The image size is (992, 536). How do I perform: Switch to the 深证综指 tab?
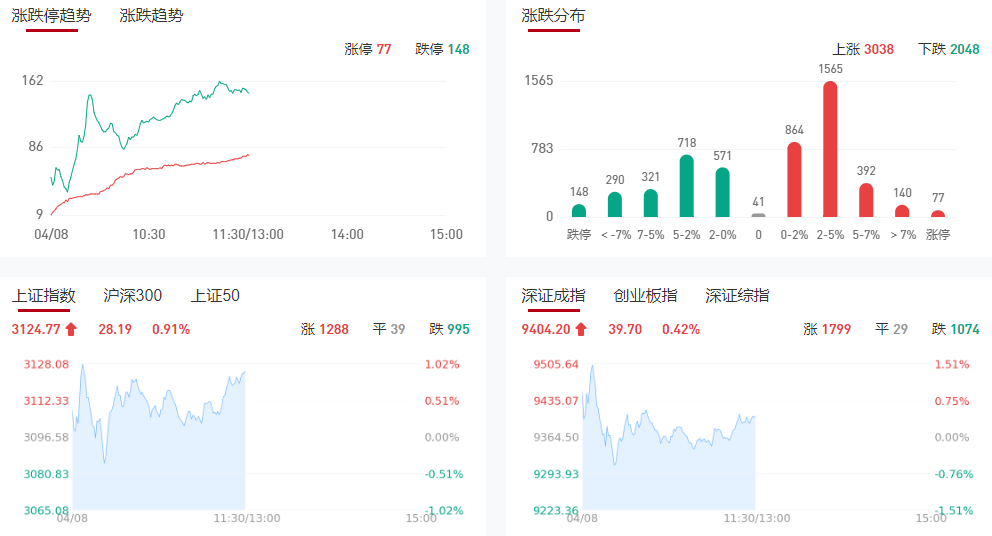737,295
